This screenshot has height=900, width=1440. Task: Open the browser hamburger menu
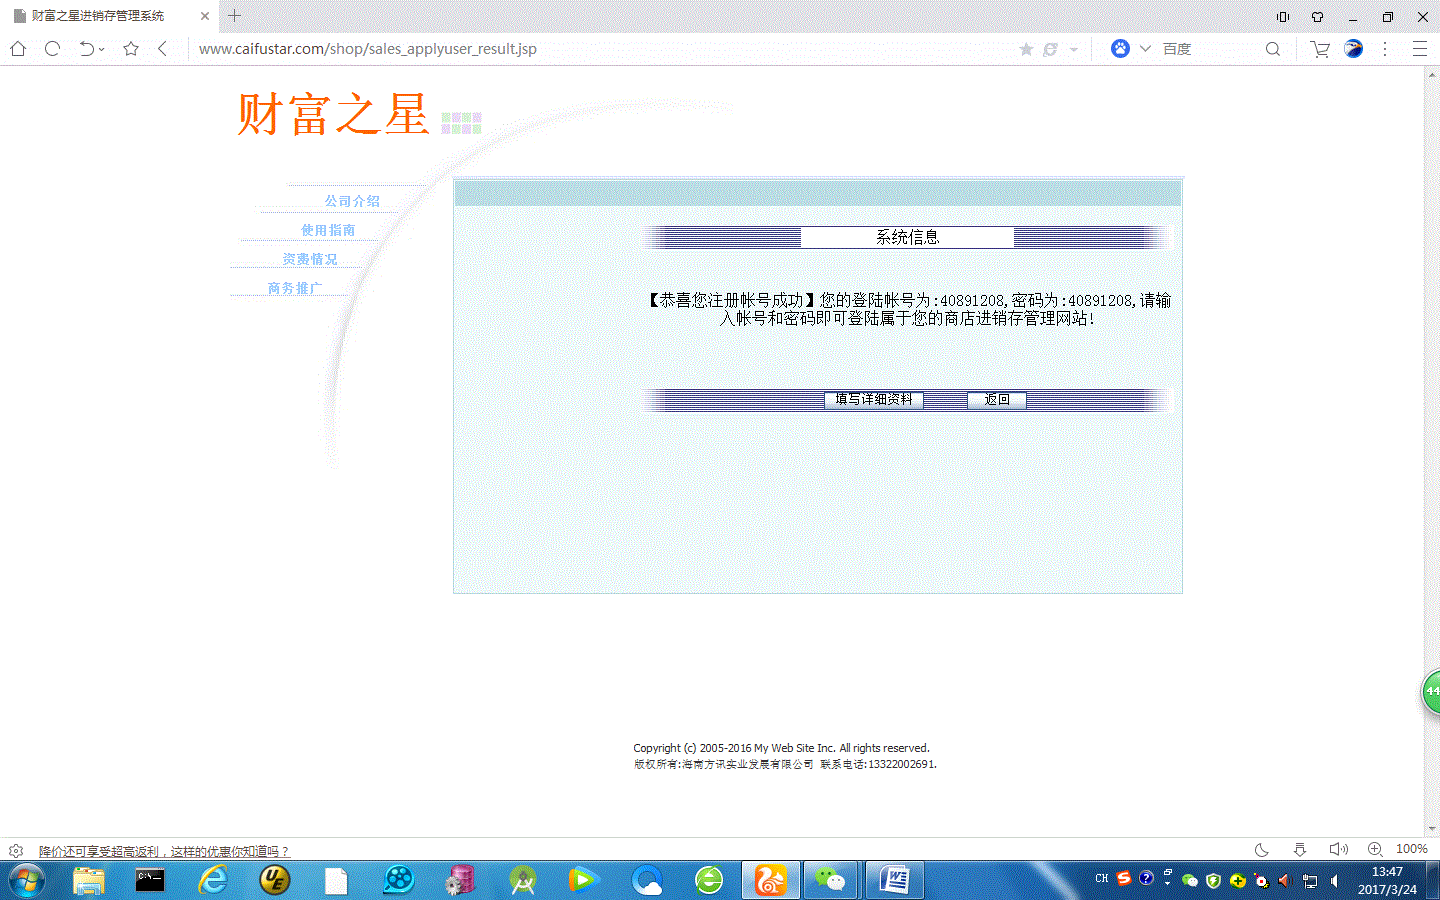click(1419, 49)
